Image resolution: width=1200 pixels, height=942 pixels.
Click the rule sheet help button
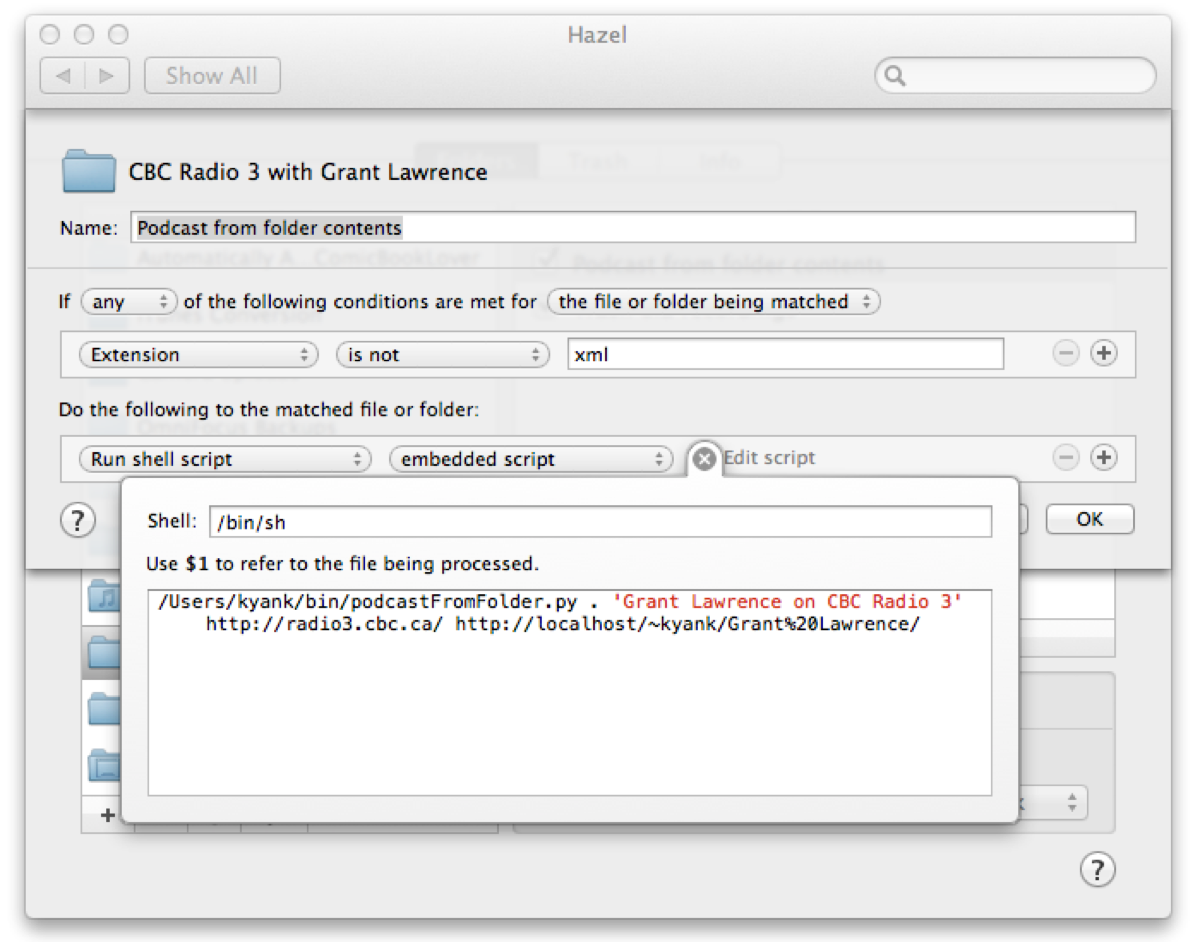pyautogui.click(x=78, y=520)
